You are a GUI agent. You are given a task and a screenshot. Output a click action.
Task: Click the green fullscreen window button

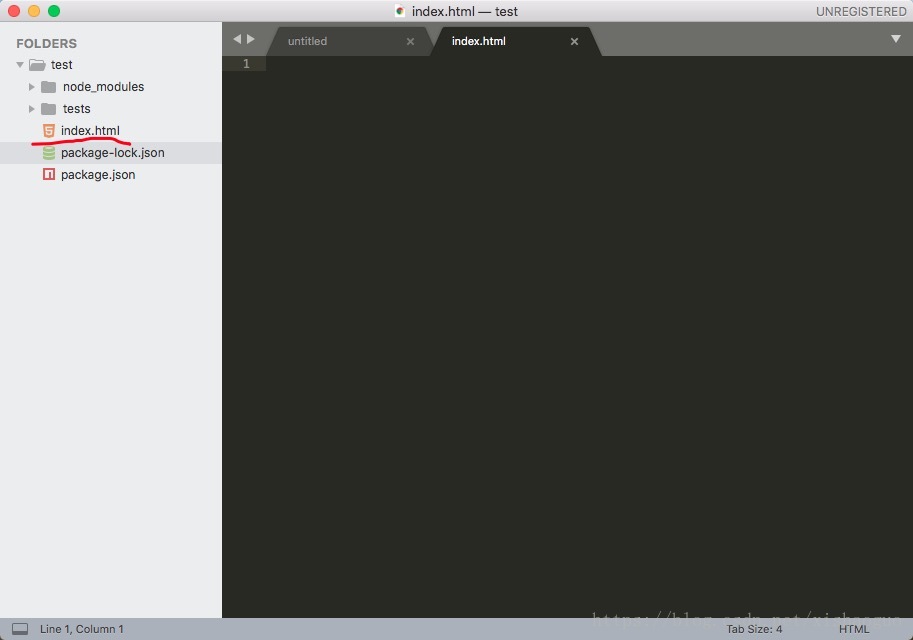point(54,11)
